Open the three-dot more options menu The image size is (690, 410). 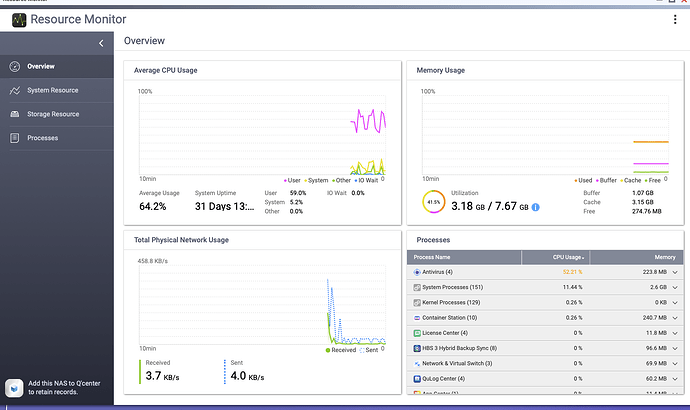(x=675, y=19)
